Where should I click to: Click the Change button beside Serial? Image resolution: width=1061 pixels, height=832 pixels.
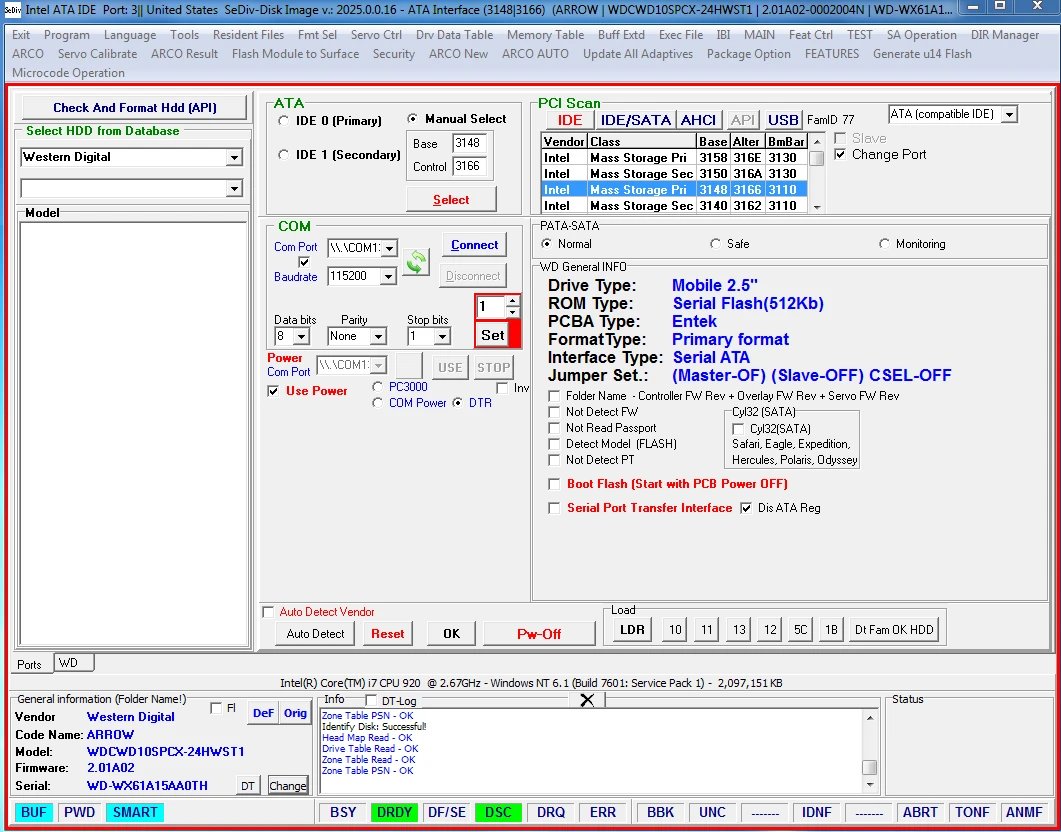pyautogui.click(x=288, y=785)
